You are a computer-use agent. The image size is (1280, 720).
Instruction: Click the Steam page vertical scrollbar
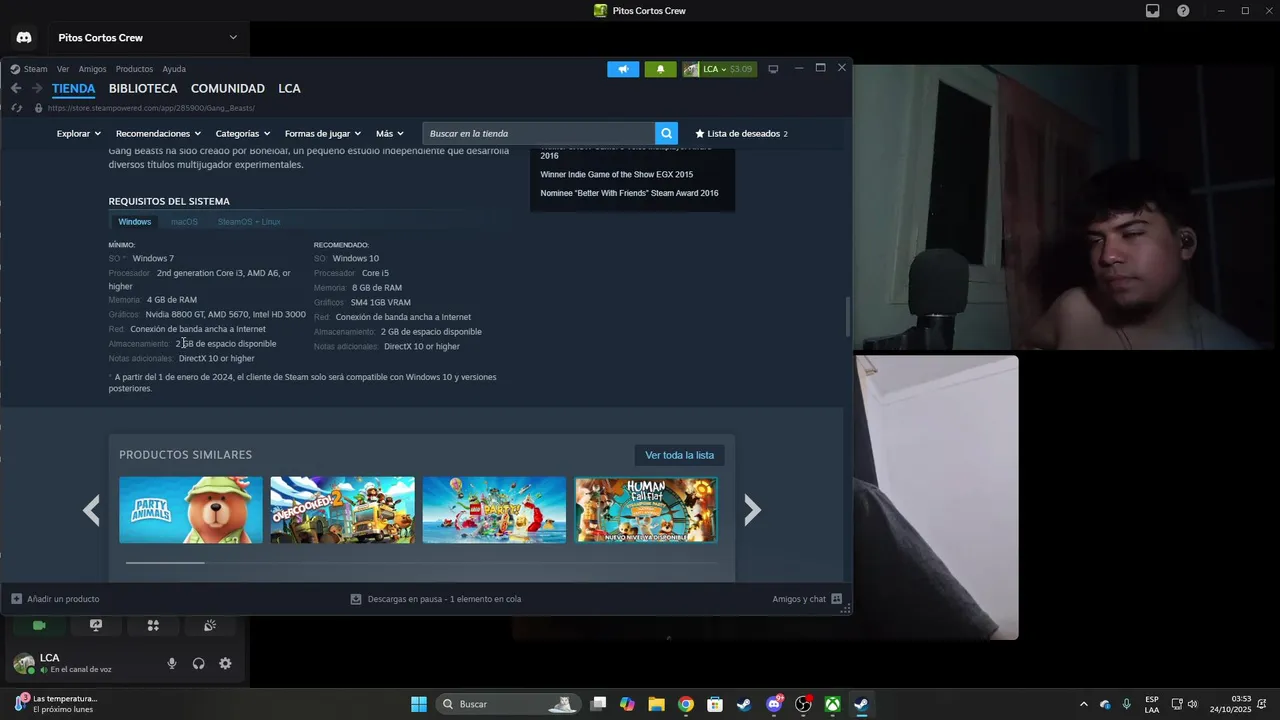pos(847,317)
